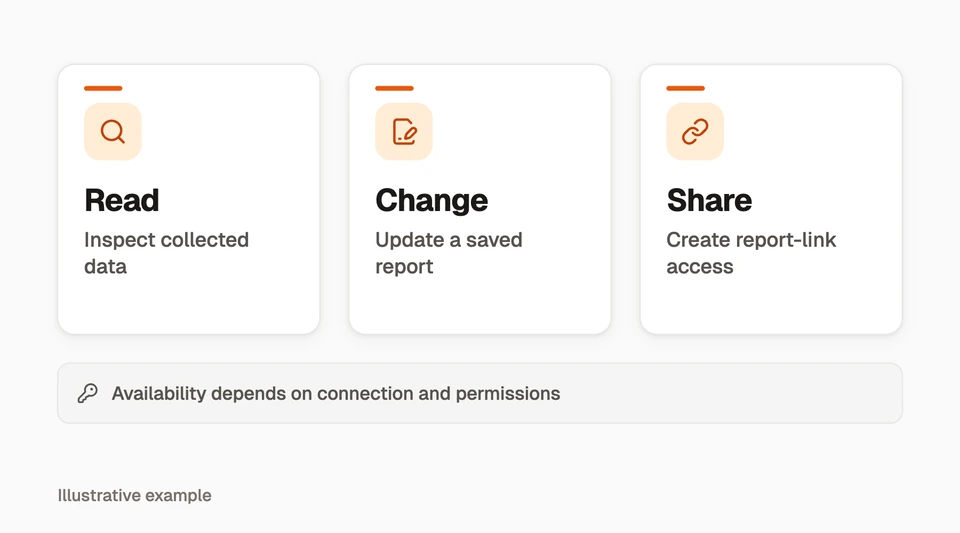The width and height of the screenshot is (960, 533).
Task: Click the key icon in availability banner
Action: pos(88,393)
